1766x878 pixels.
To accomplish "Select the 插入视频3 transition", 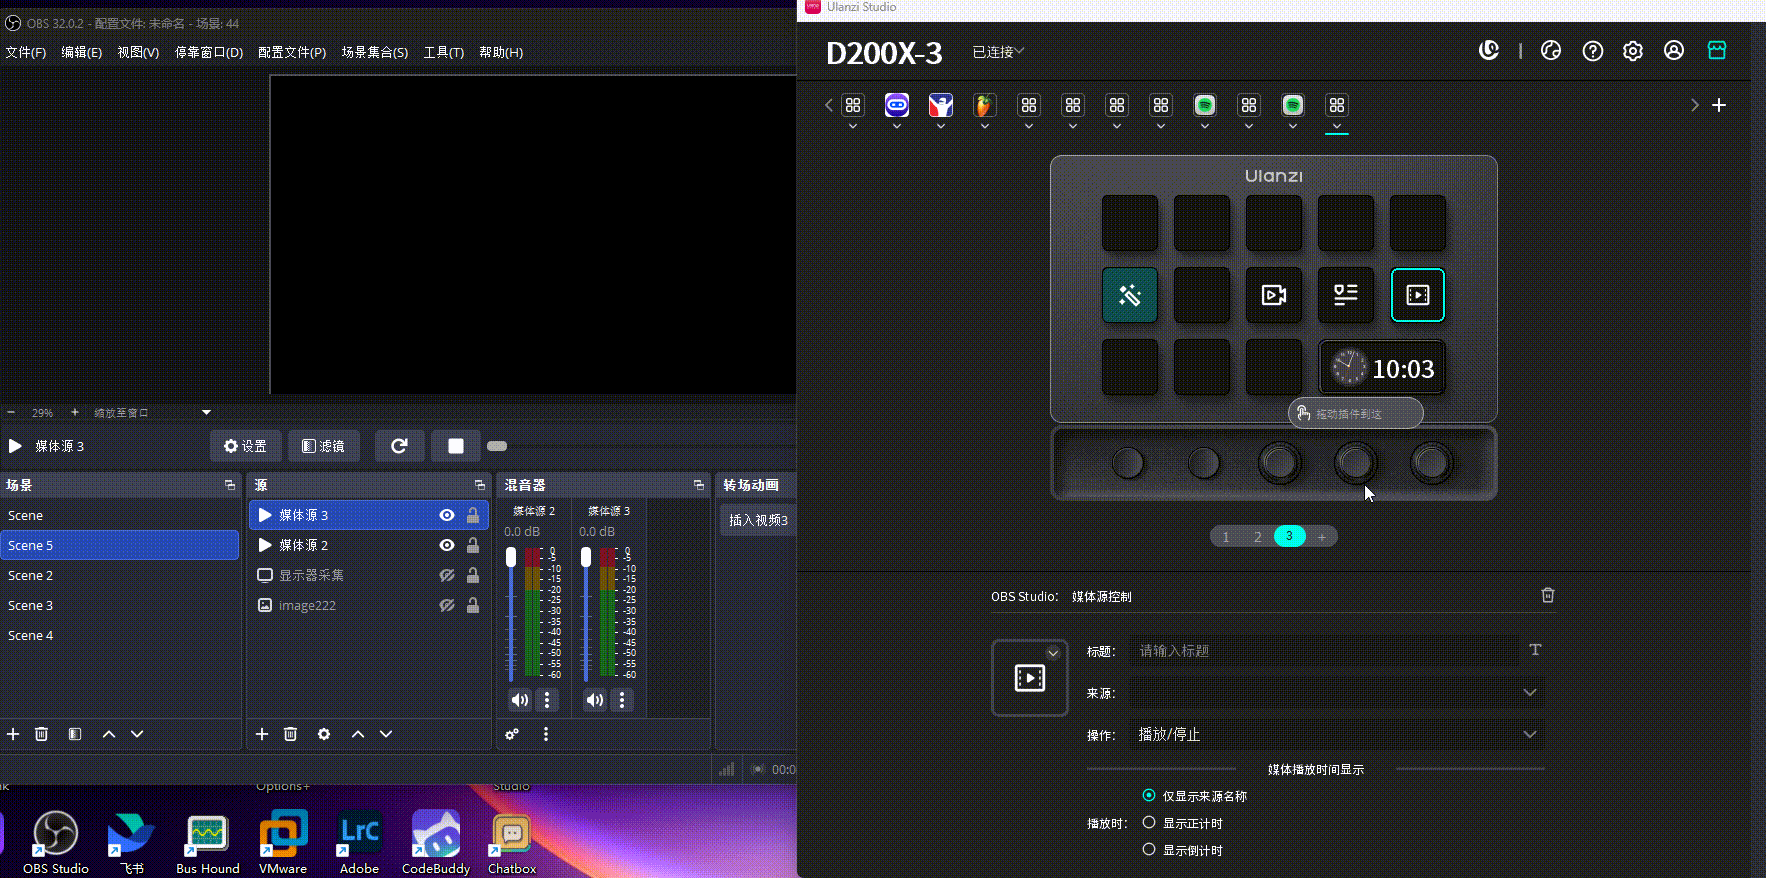I will 758,520.
